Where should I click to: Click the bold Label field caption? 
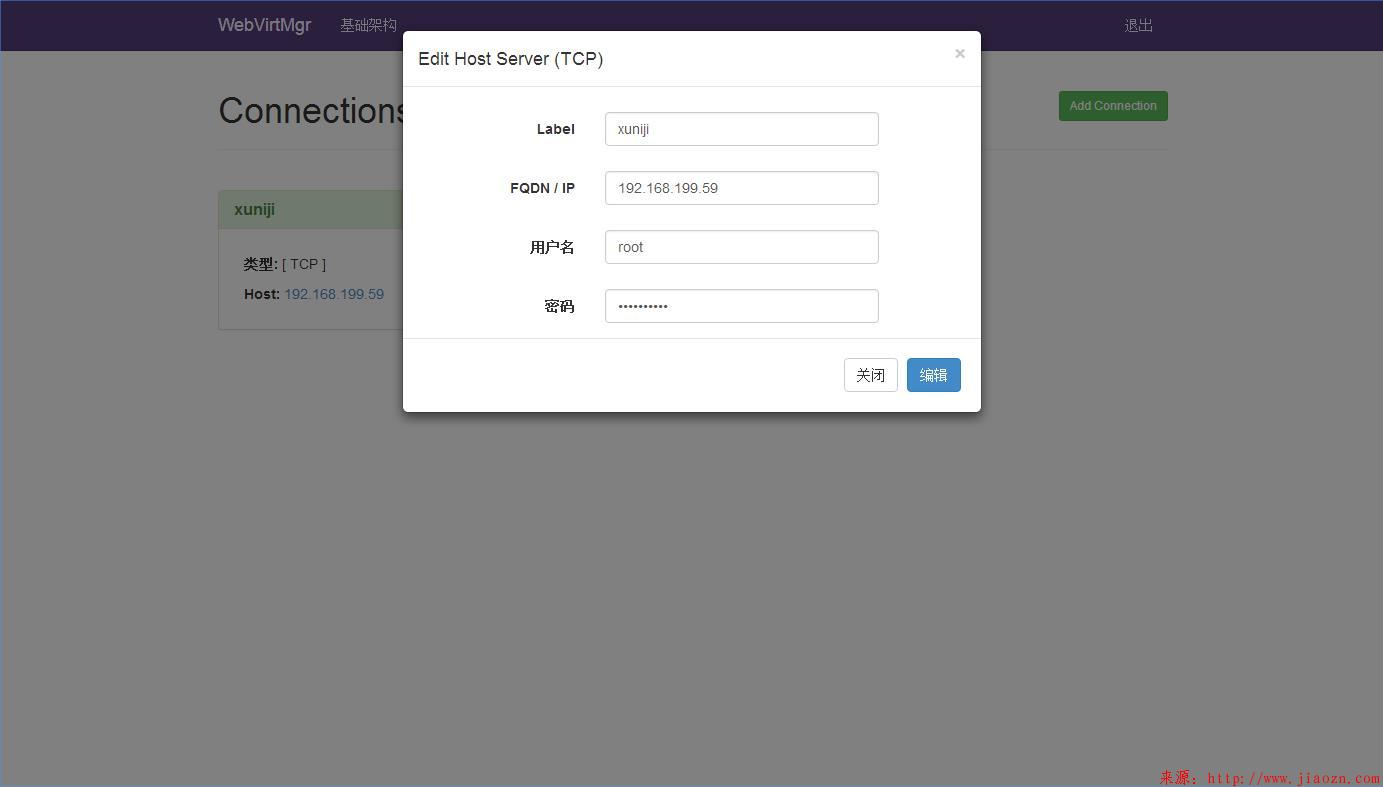coord(555,129)
